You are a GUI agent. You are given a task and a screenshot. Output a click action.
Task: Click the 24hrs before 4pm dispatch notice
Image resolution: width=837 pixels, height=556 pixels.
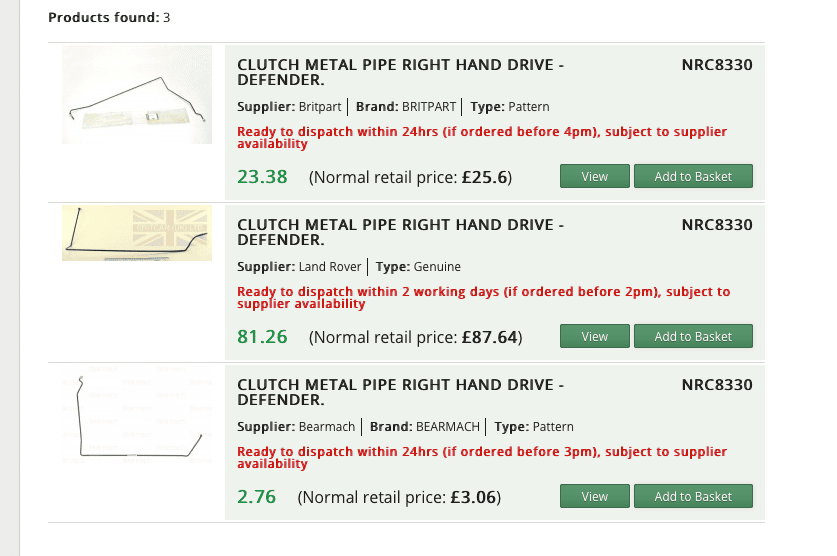point(482,138)
